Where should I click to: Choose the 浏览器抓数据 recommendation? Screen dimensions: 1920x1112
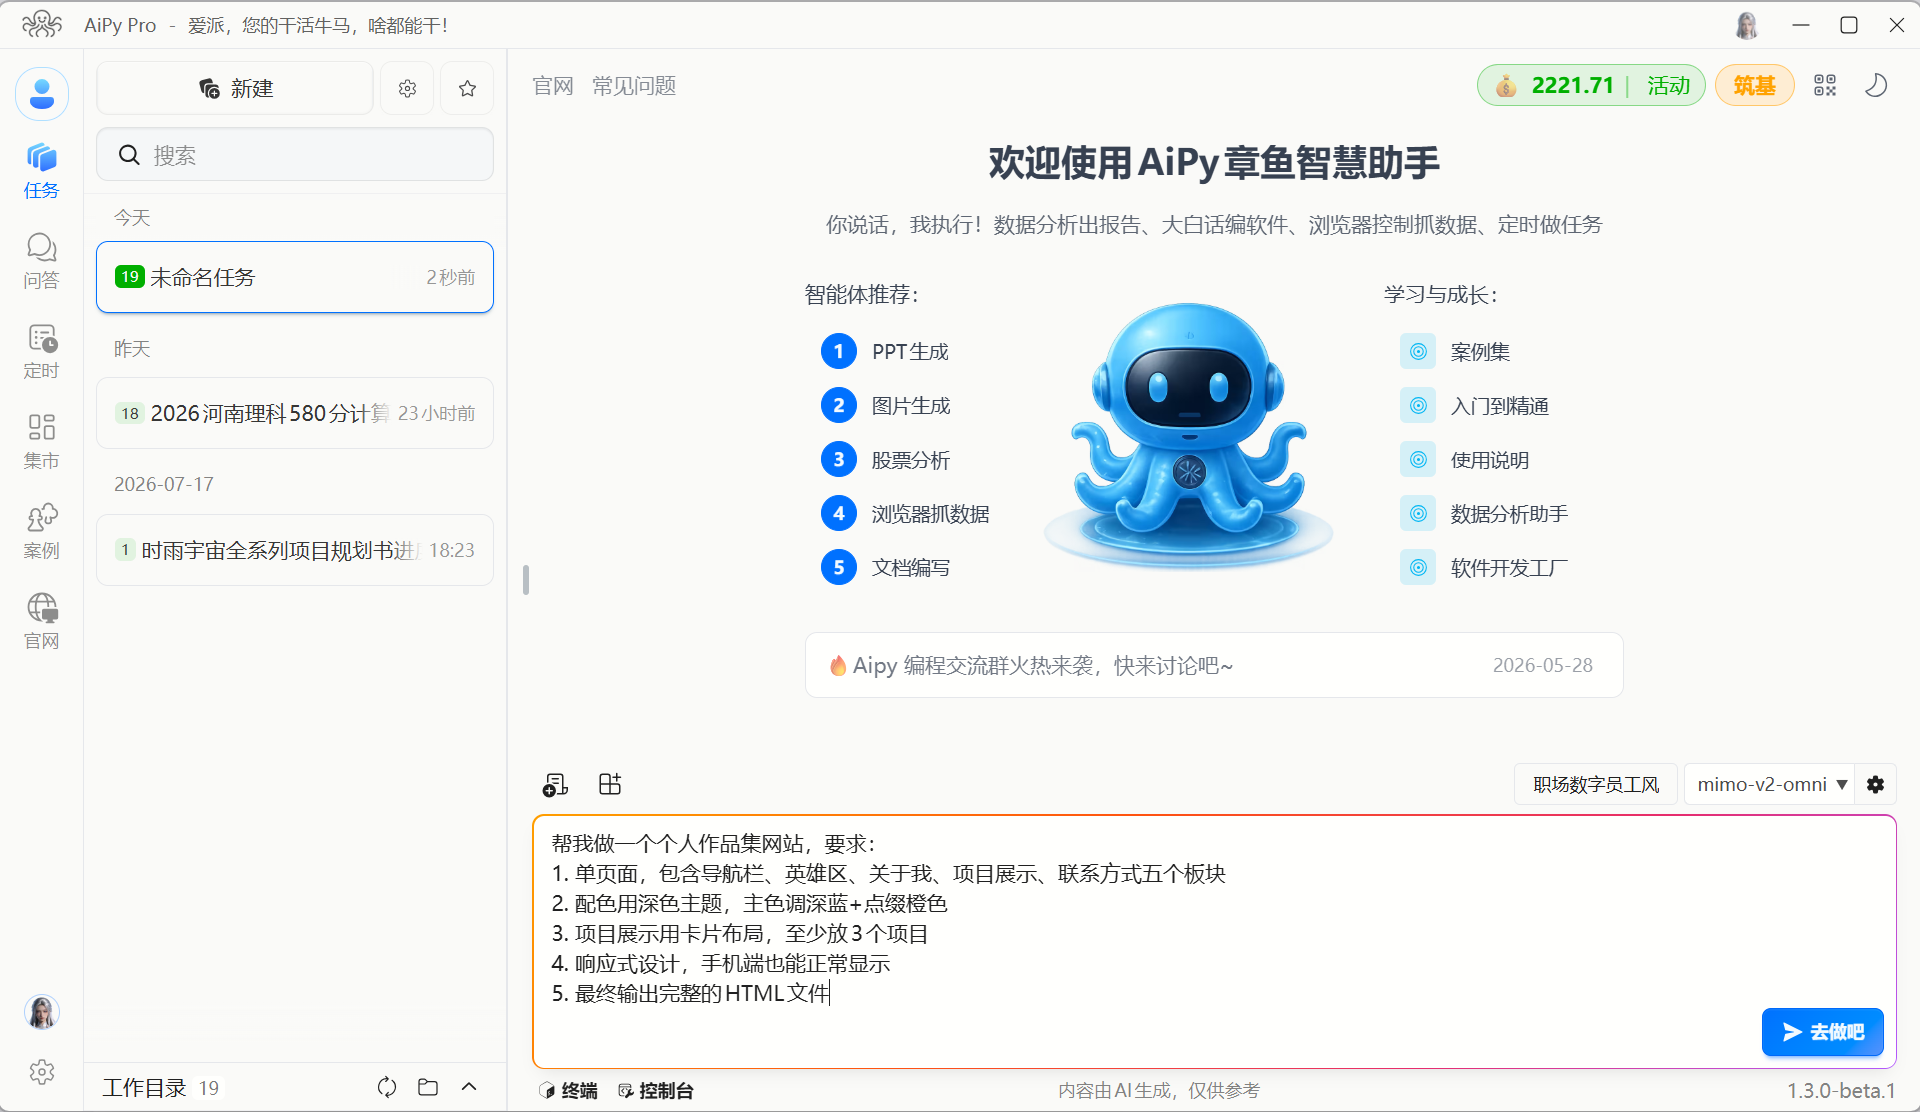pyautogui.click(x=905, y=514)
